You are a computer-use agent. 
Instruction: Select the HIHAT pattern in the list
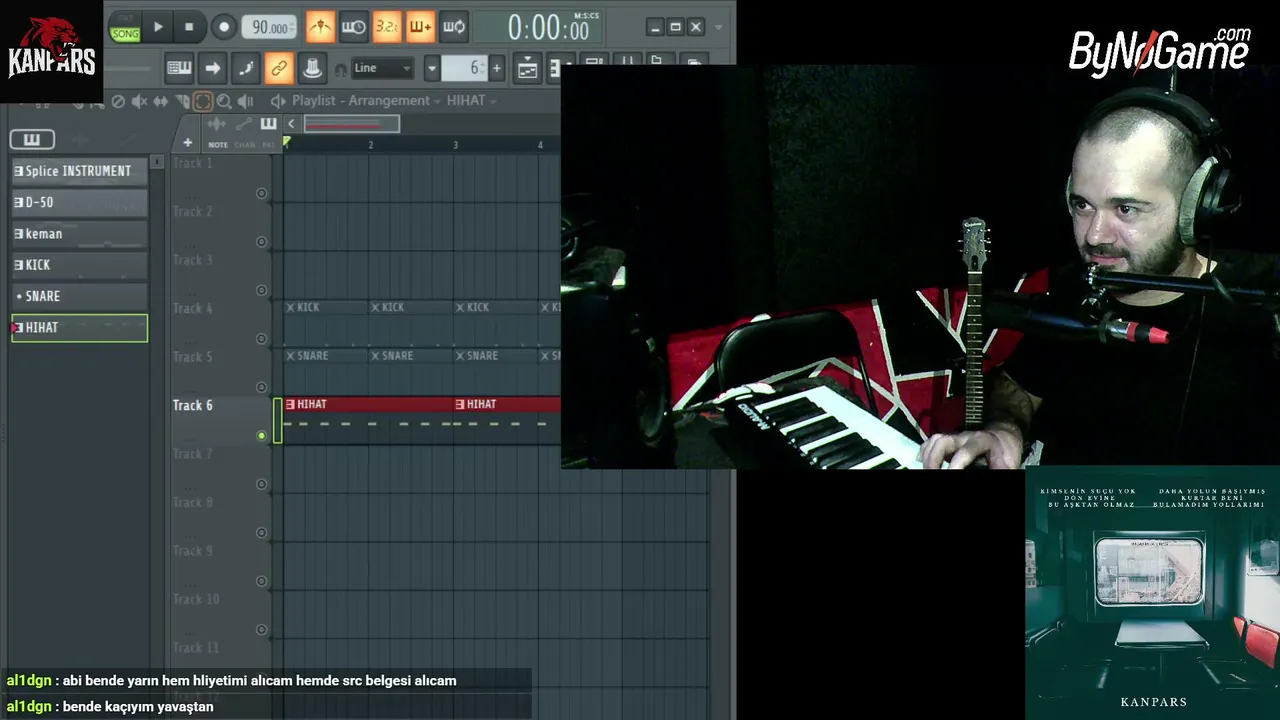point(79,328)
